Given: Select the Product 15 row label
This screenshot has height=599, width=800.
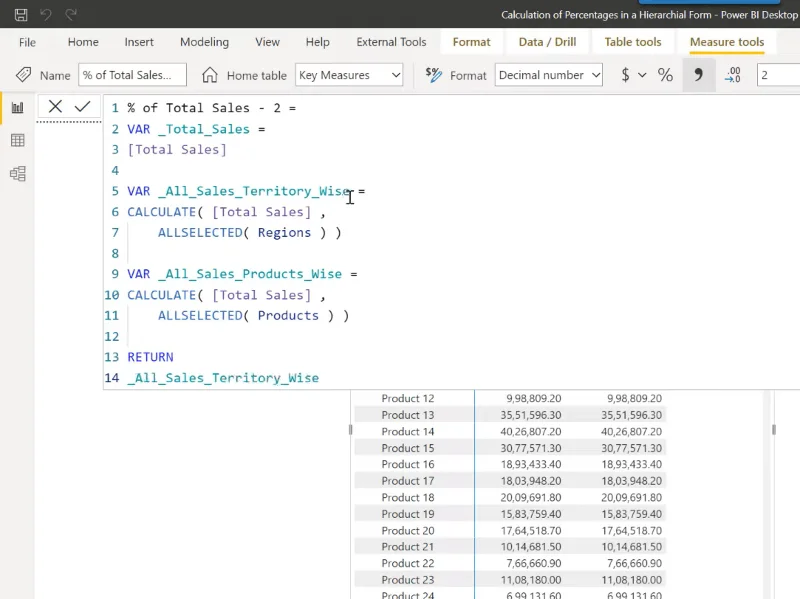Looking at the screenshot, I should [x=408, y=448].
